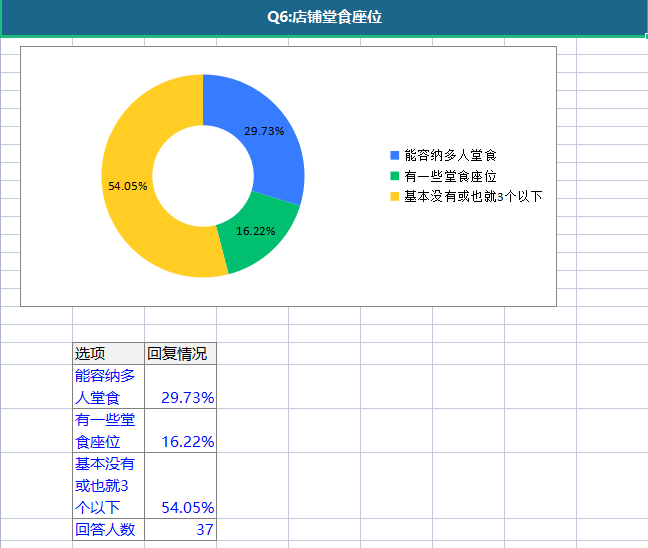Select table cell 能容纳多人堂食
This screenshot has height=548, width=648.
108,386
